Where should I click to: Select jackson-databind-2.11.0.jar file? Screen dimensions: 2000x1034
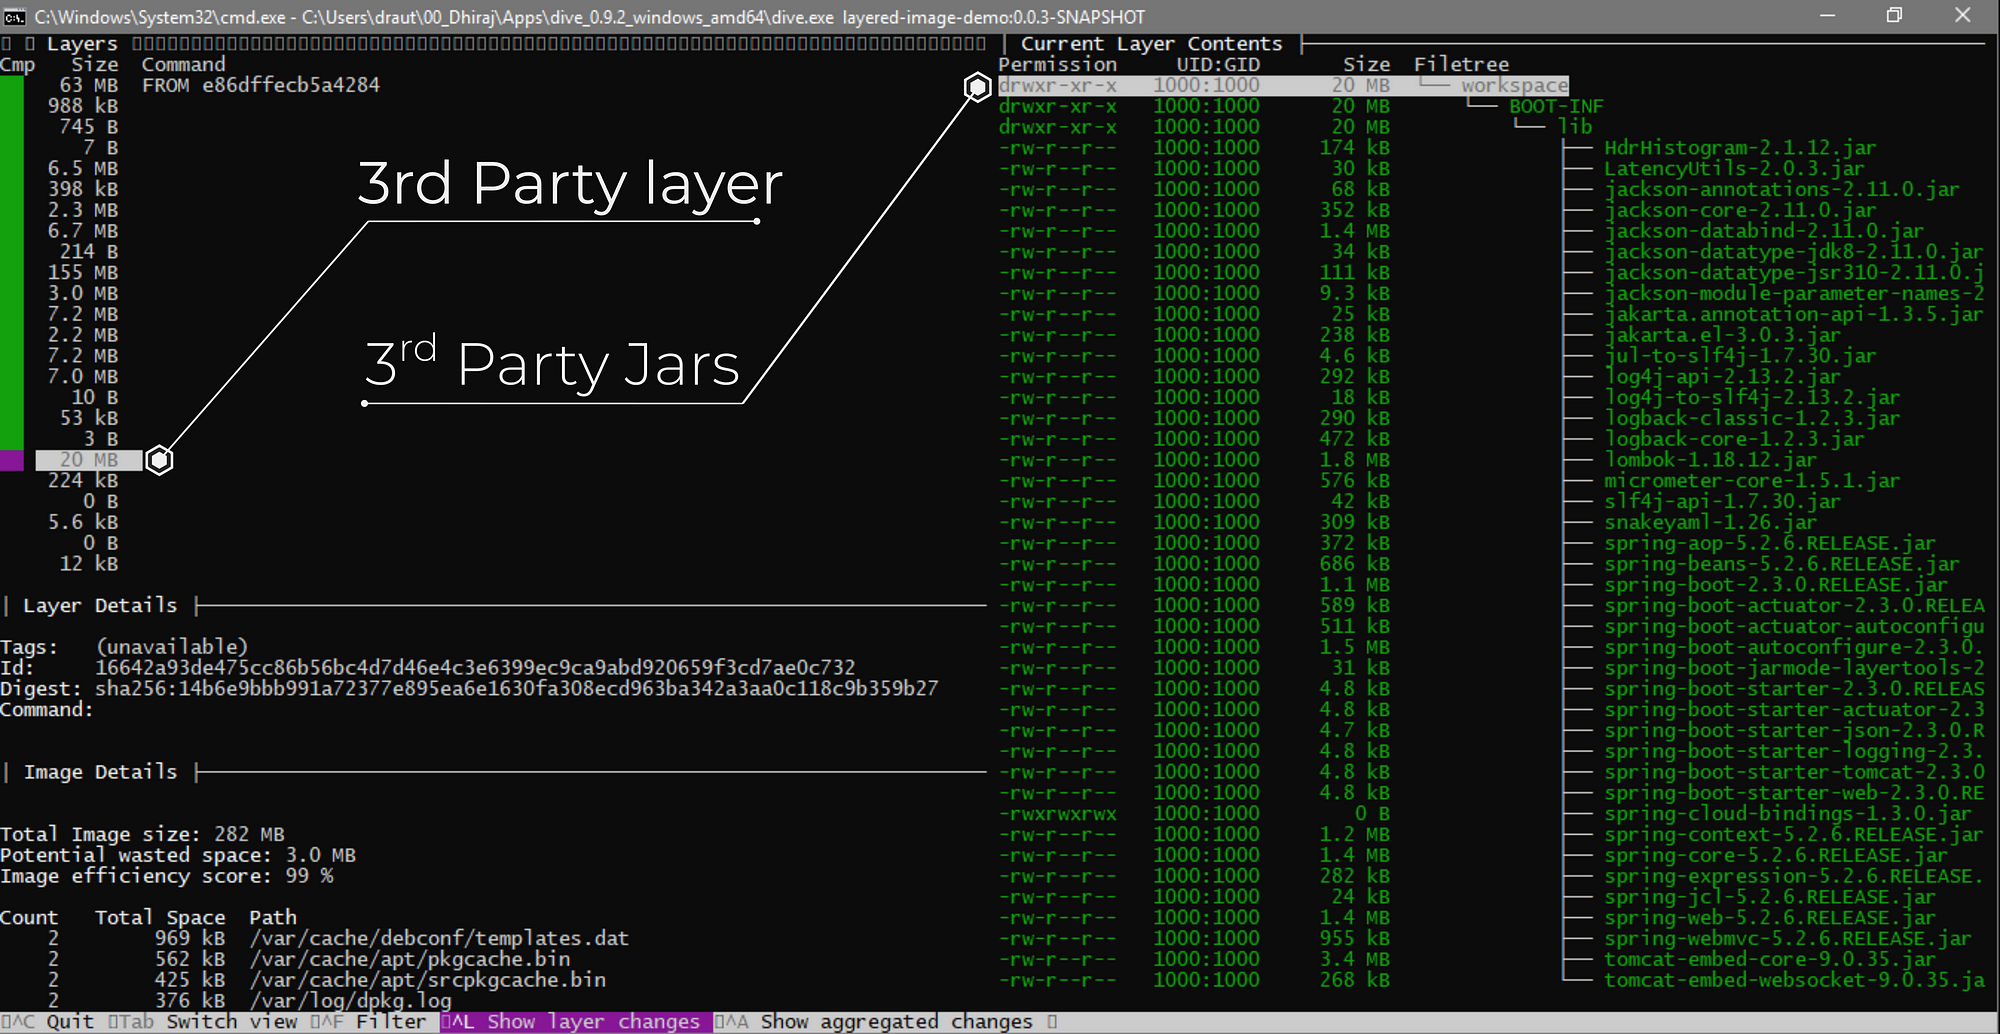(1764, 231)
